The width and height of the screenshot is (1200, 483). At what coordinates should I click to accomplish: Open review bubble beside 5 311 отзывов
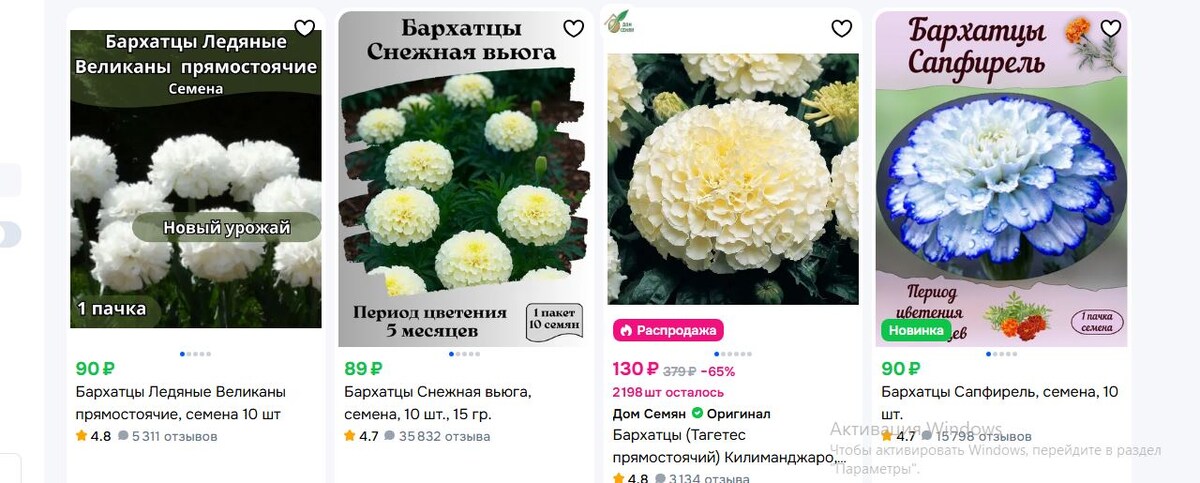coord(123,436)
